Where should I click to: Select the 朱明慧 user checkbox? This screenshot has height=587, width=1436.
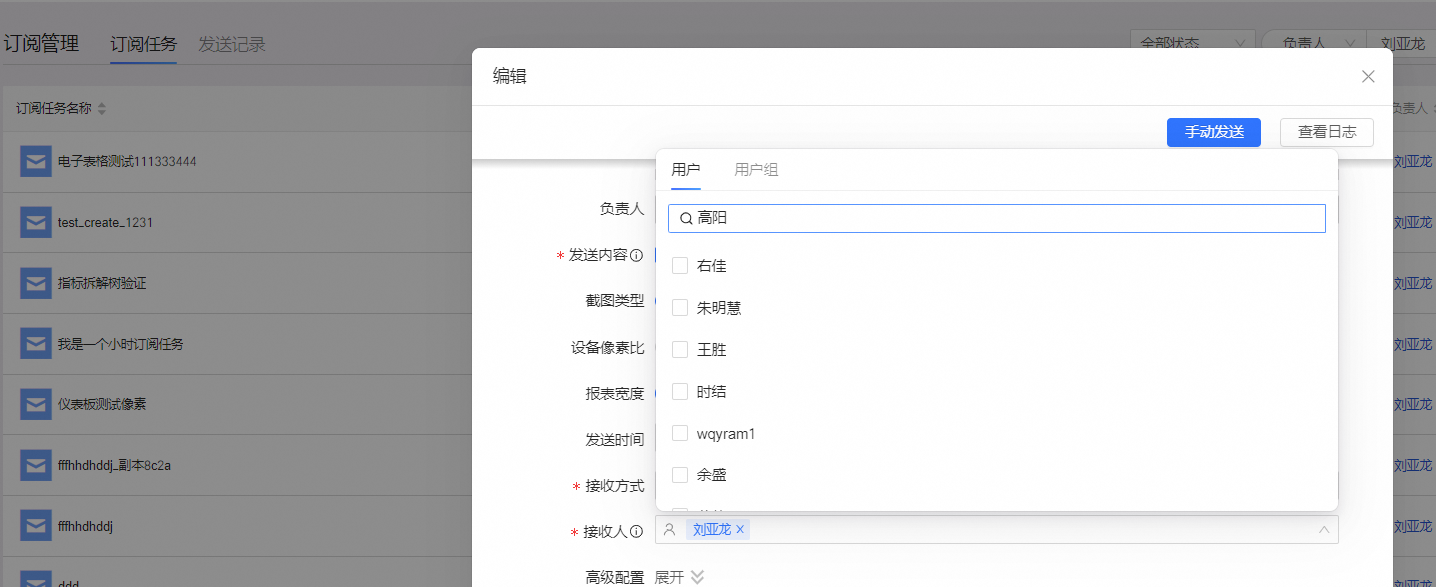pyautogui.click(x=680, y=308)
